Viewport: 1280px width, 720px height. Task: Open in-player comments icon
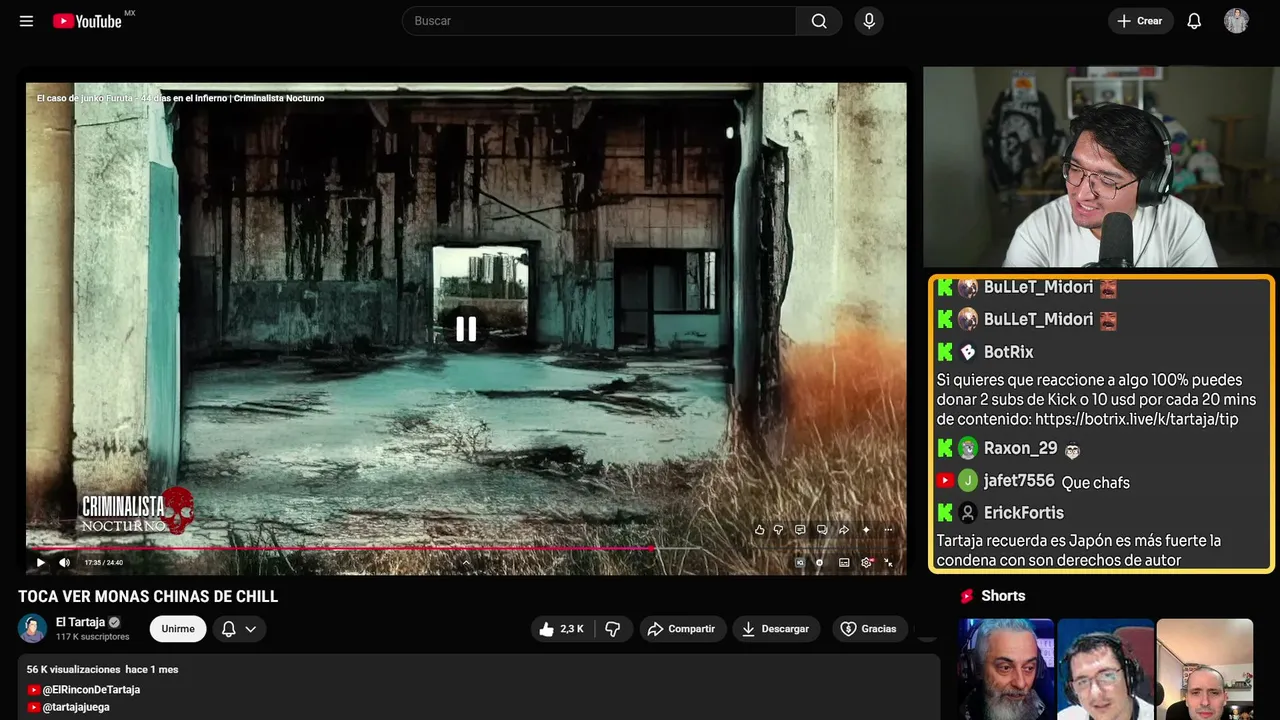click(800, 530)
